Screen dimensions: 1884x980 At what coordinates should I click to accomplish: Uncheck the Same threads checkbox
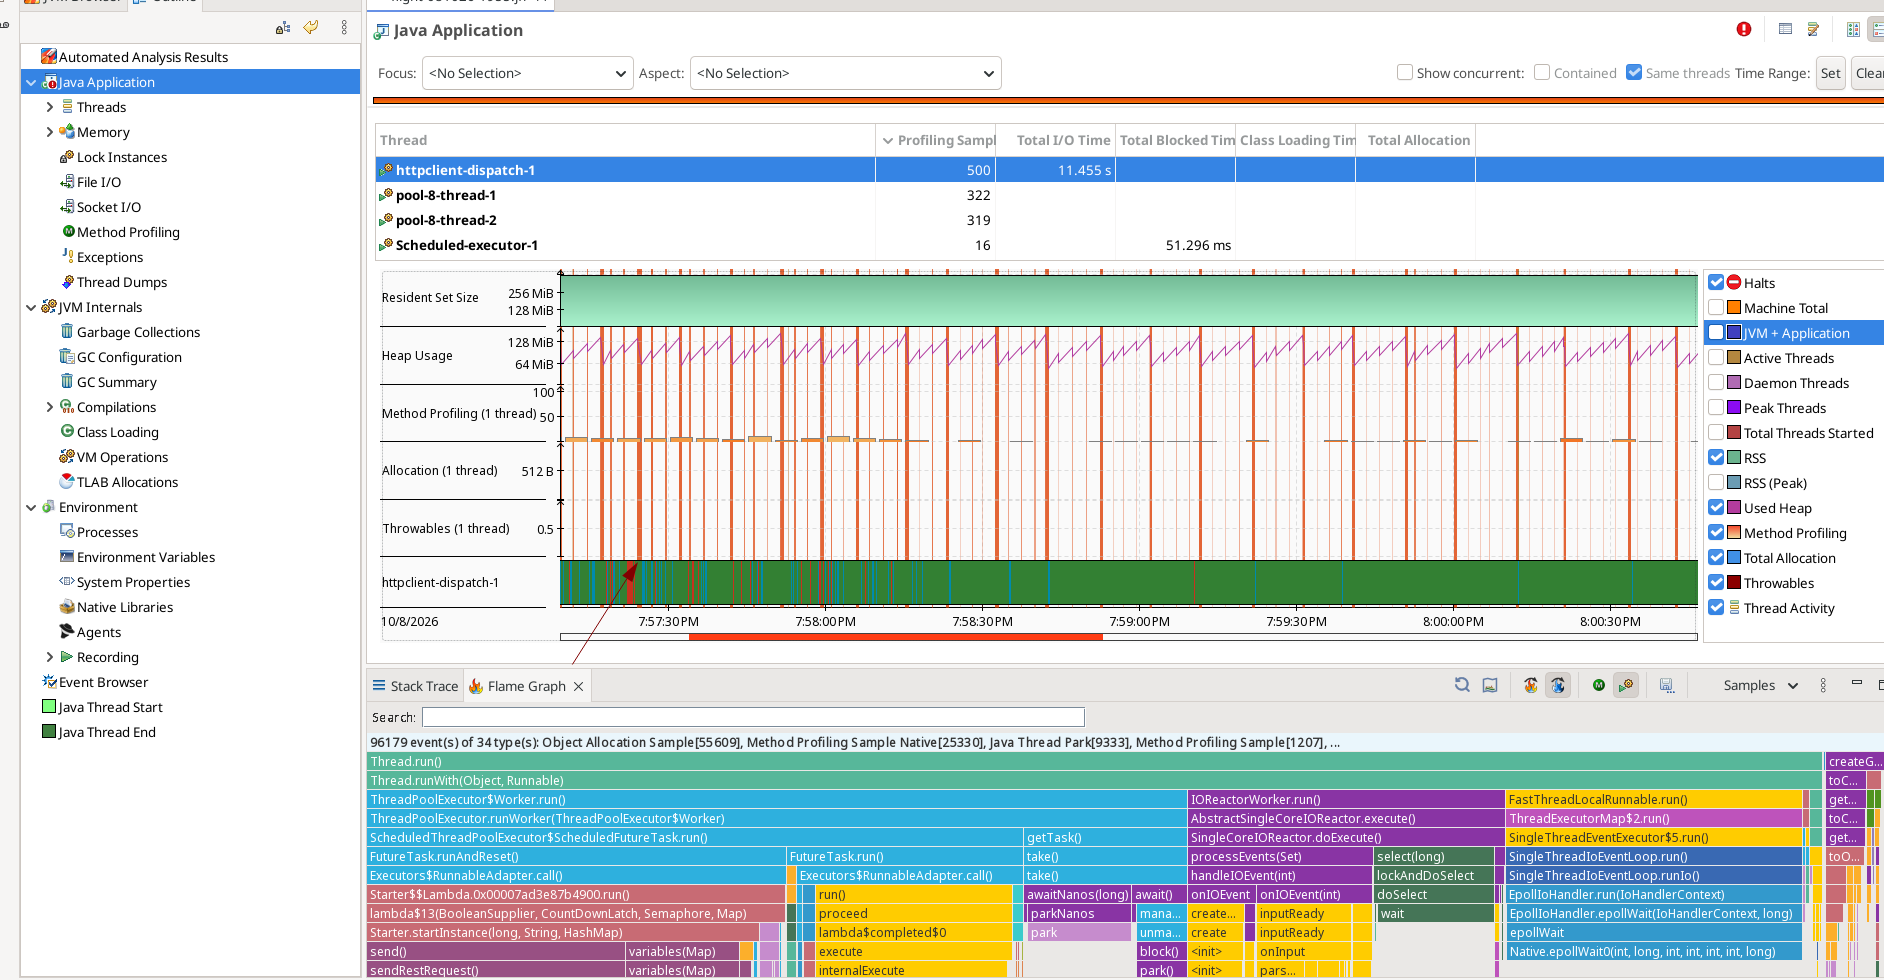click(x=1634, y=72)
